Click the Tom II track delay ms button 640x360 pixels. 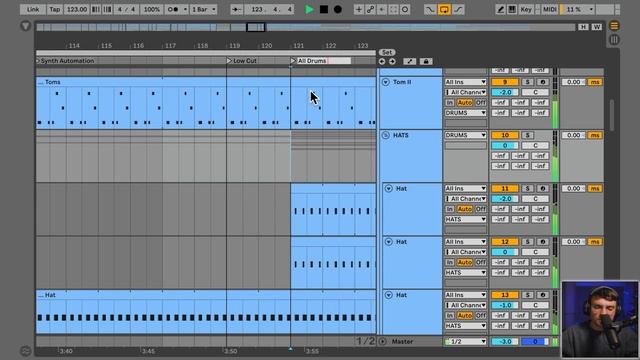coord(595,82)
